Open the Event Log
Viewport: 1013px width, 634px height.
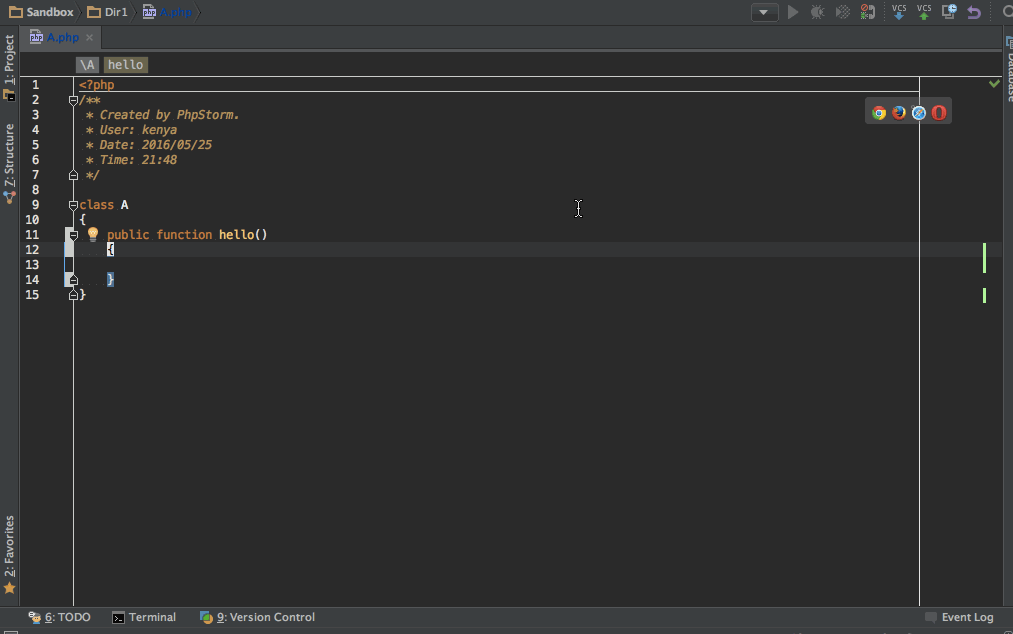pos(959,617)
